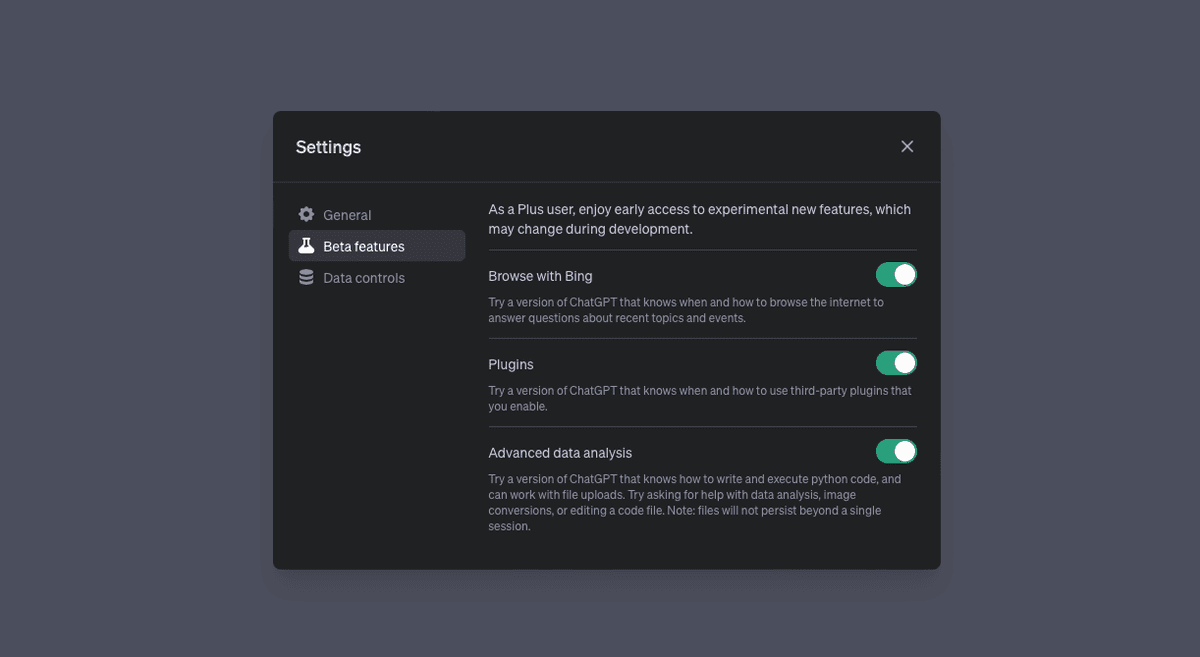The height and width of the screenshot is (657, 1200).
Task: Switch to the Data controls tab
Action: coord(364,278)
